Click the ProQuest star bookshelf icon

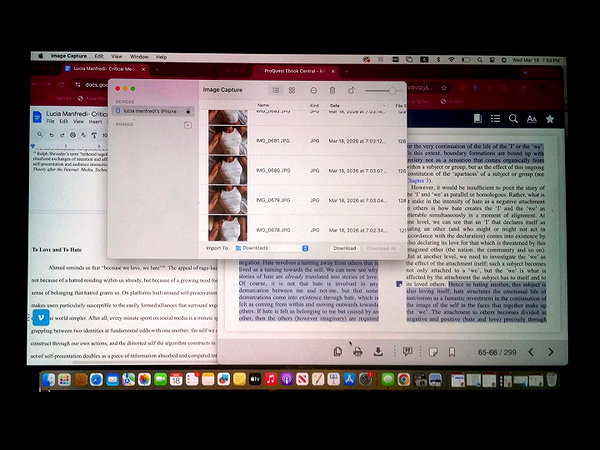[x=550, y=119]
